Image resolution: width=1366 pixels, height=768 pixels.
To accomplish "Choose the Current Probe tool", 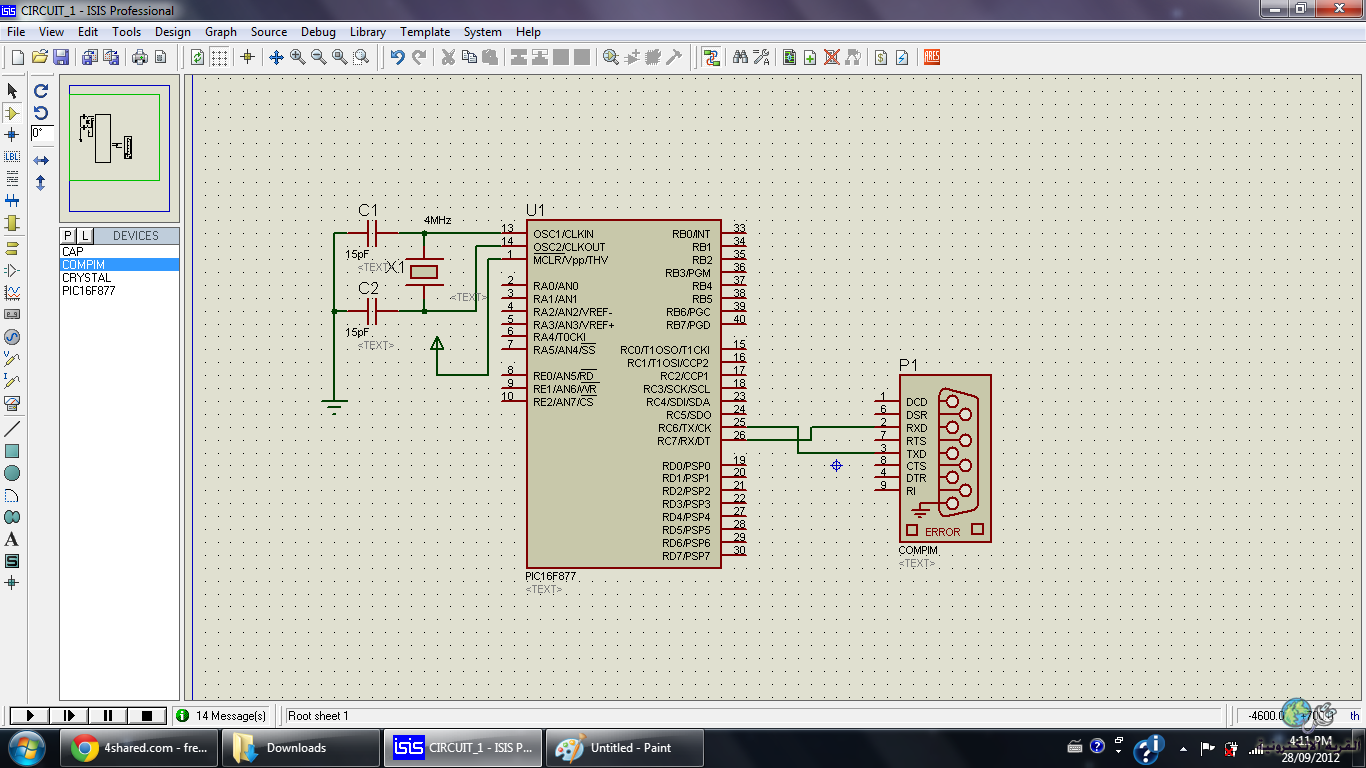I will 12,381.
